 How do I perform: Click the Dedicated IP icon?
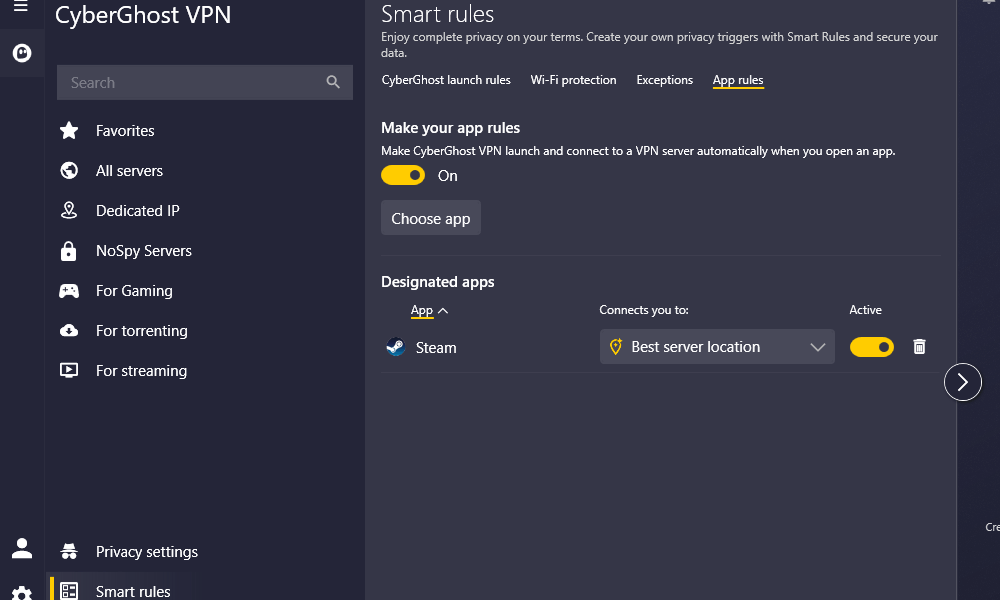(68, 210)
